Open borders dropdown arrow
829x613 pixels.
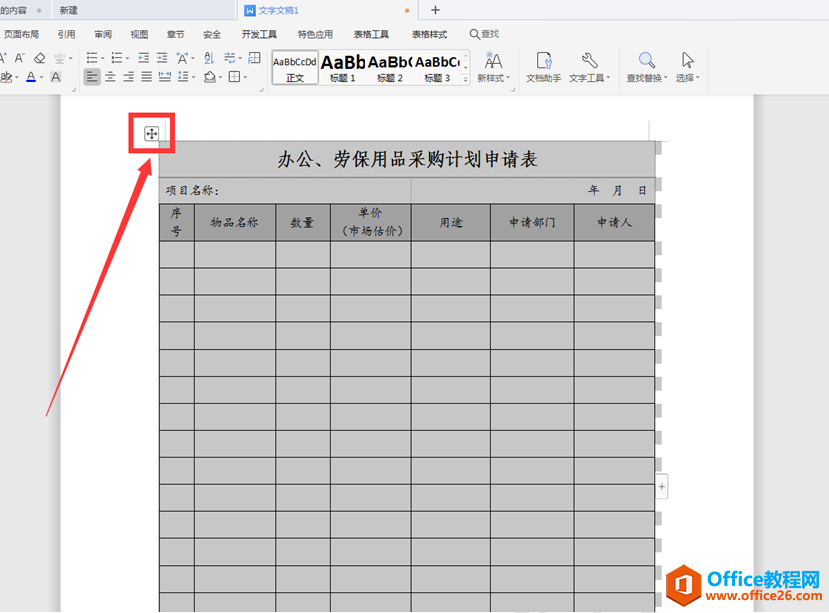tap(245, 77)
